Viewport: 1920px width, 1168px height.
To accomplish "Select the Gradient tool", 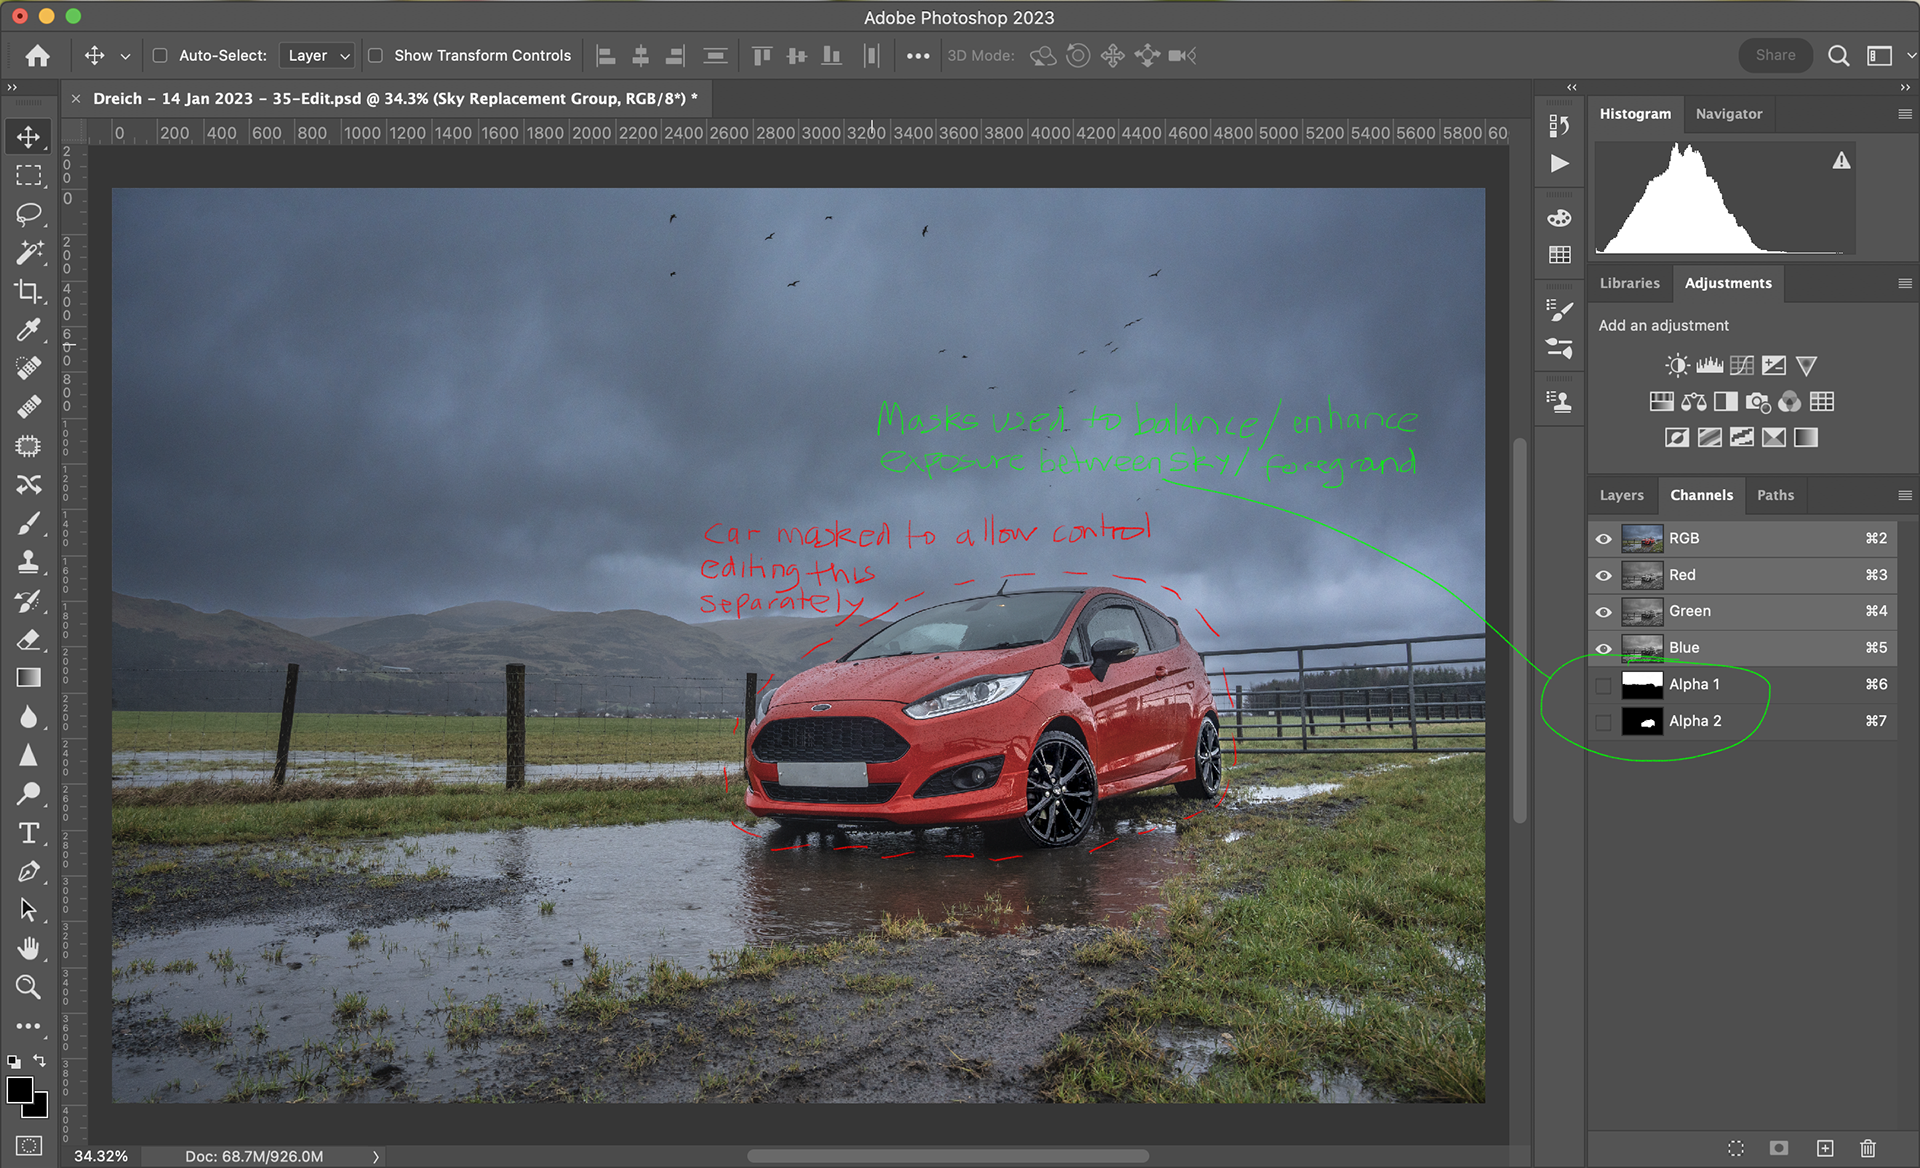I will point(29,678).
